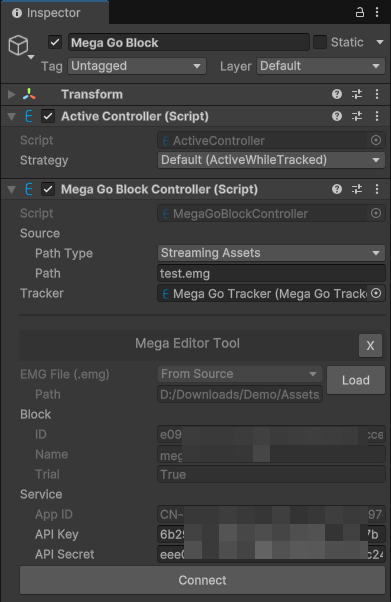
Task: Click the App ID field
Action: 271,514
